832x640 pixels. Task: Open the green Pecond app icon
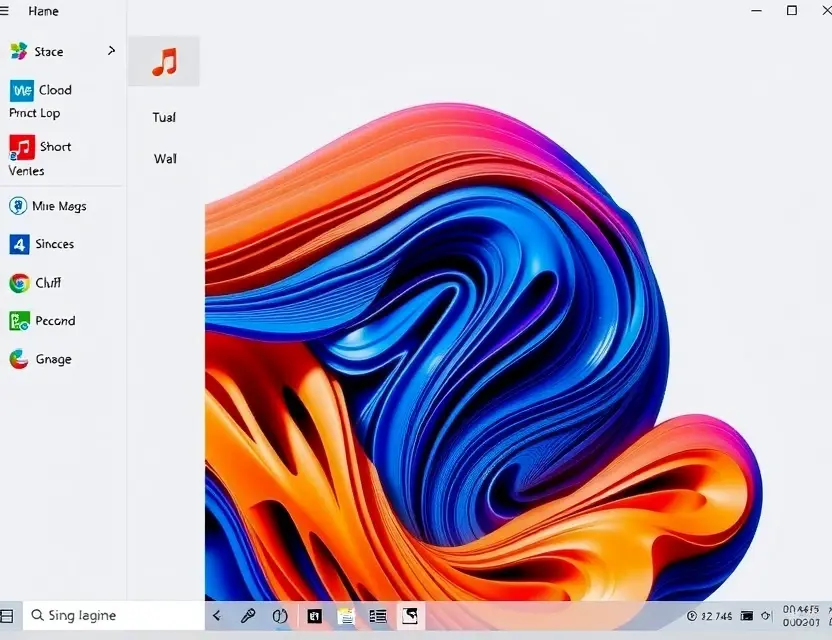[20, 321]
